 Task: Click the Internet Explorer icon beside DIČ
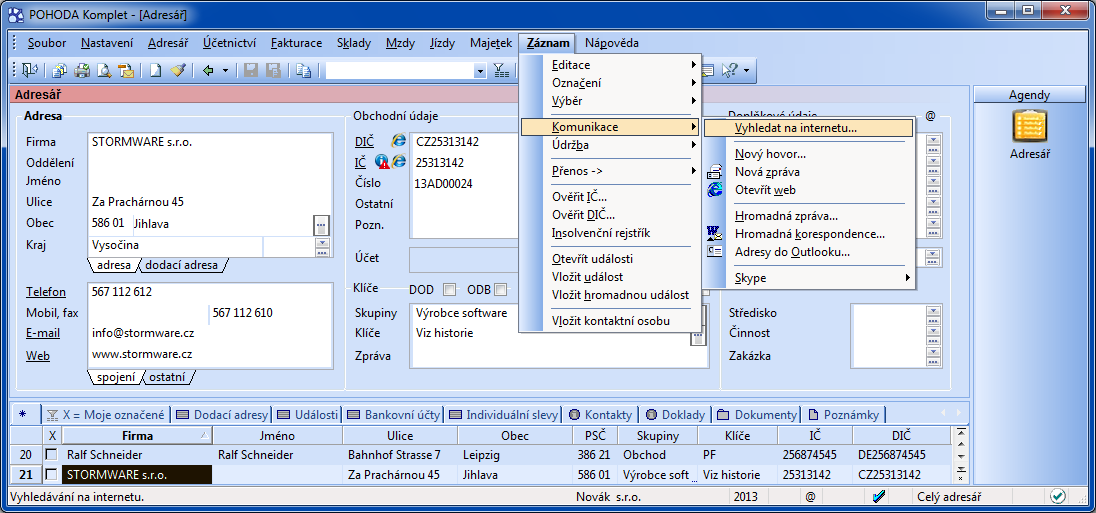[398, 141]
